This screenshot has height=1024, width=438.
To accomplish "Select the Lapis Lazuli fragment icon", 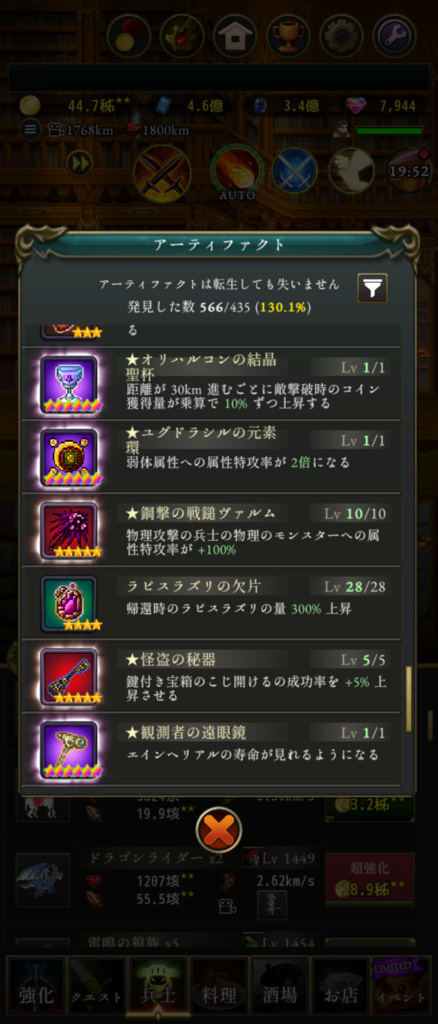I will pos(69,603).
